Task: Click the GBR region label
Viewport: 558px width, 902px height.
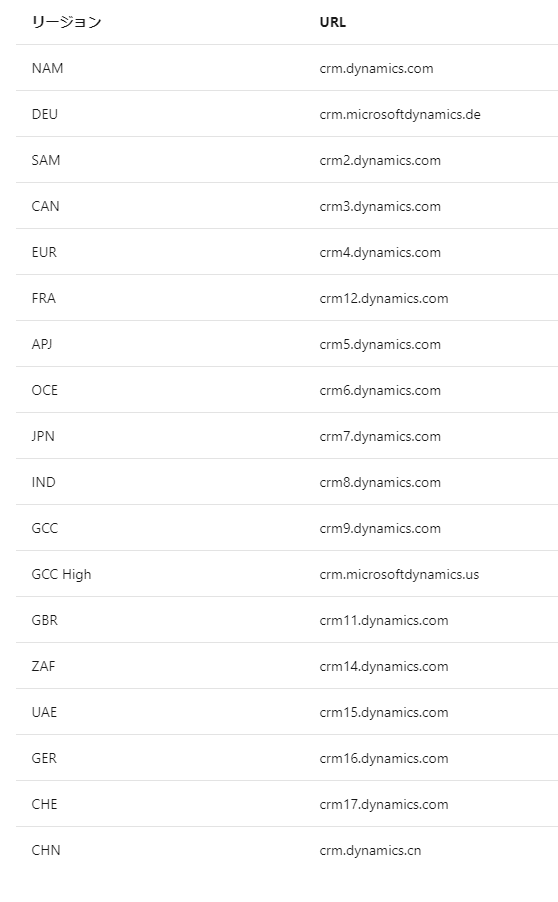Action: (45, 620)
